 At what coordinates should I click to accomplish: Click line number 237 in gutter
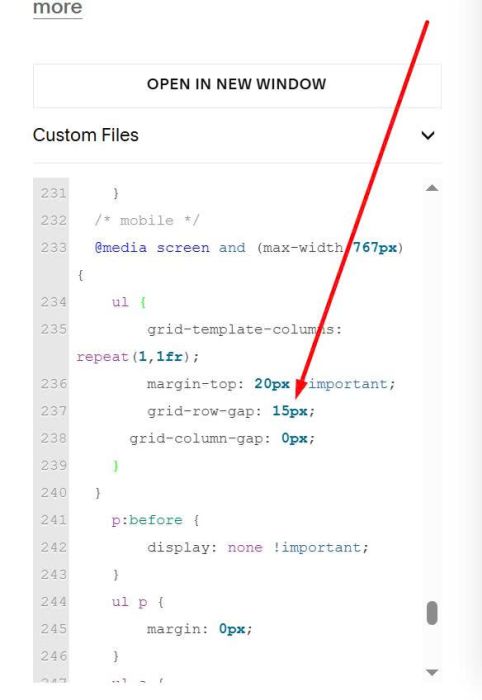pyautogui.click(x=53, y=411)
